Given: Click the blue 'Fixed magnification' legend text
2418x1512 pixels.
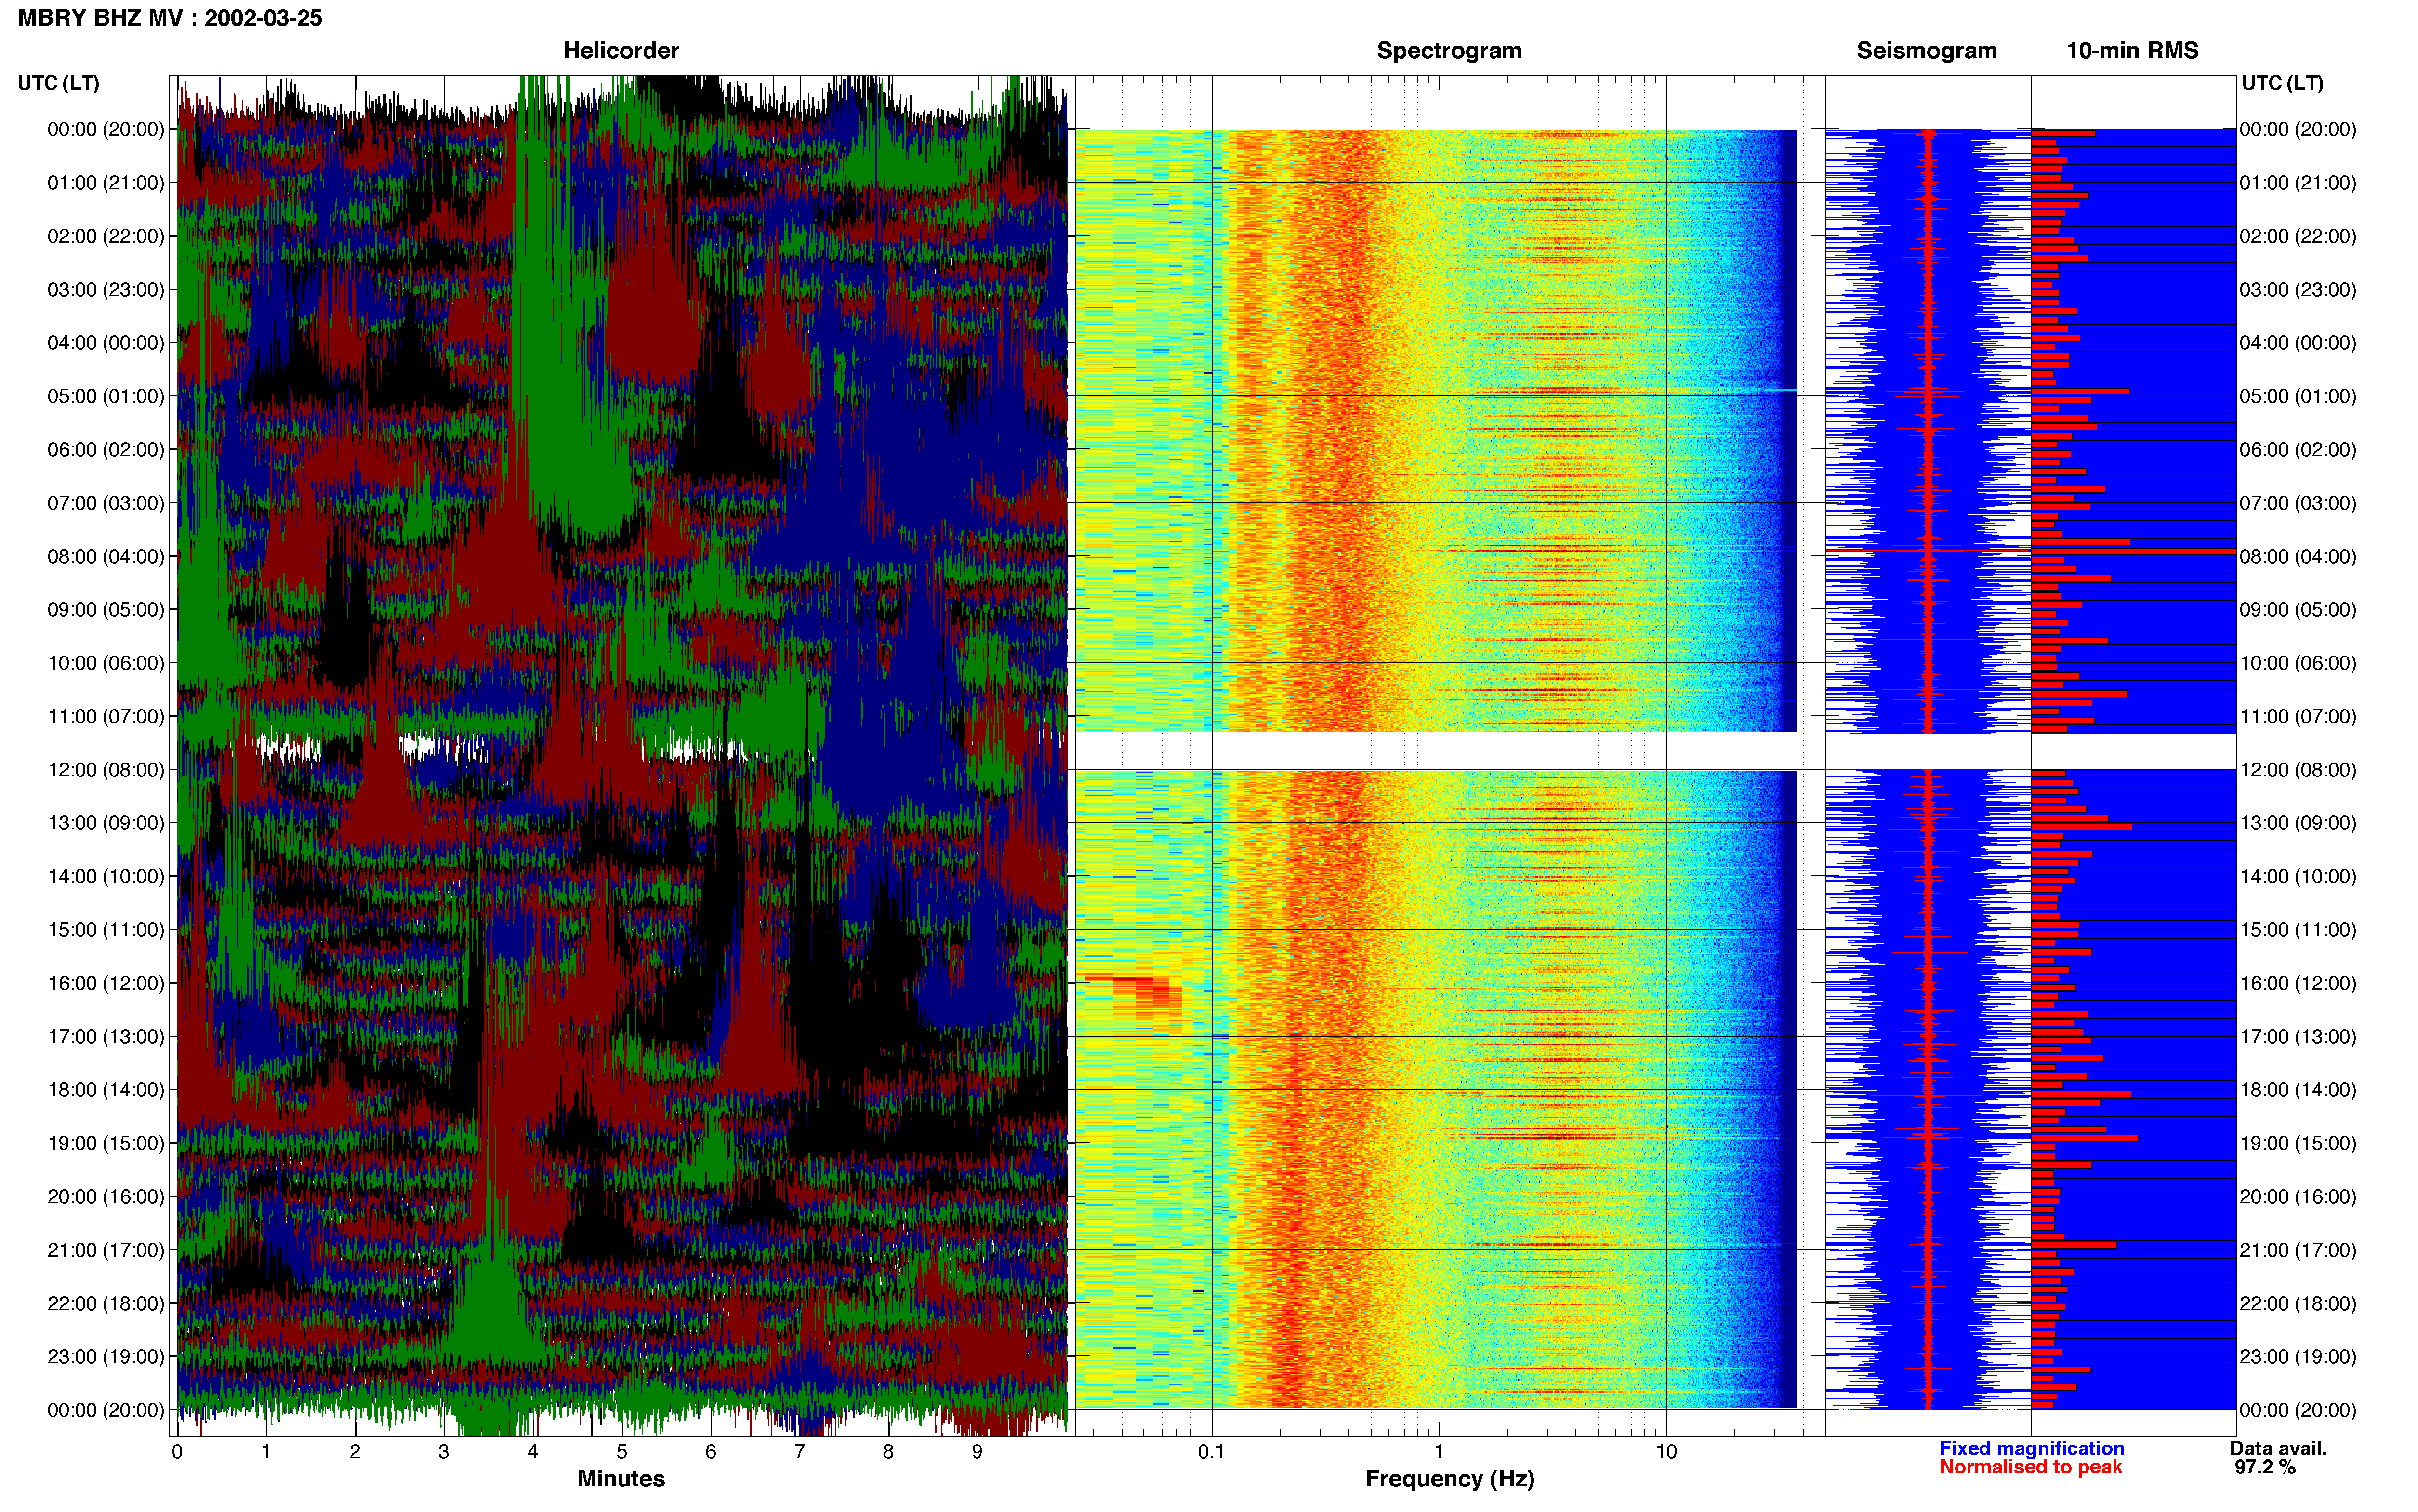Looking at the screenshot, I should pos(2031,1448).
